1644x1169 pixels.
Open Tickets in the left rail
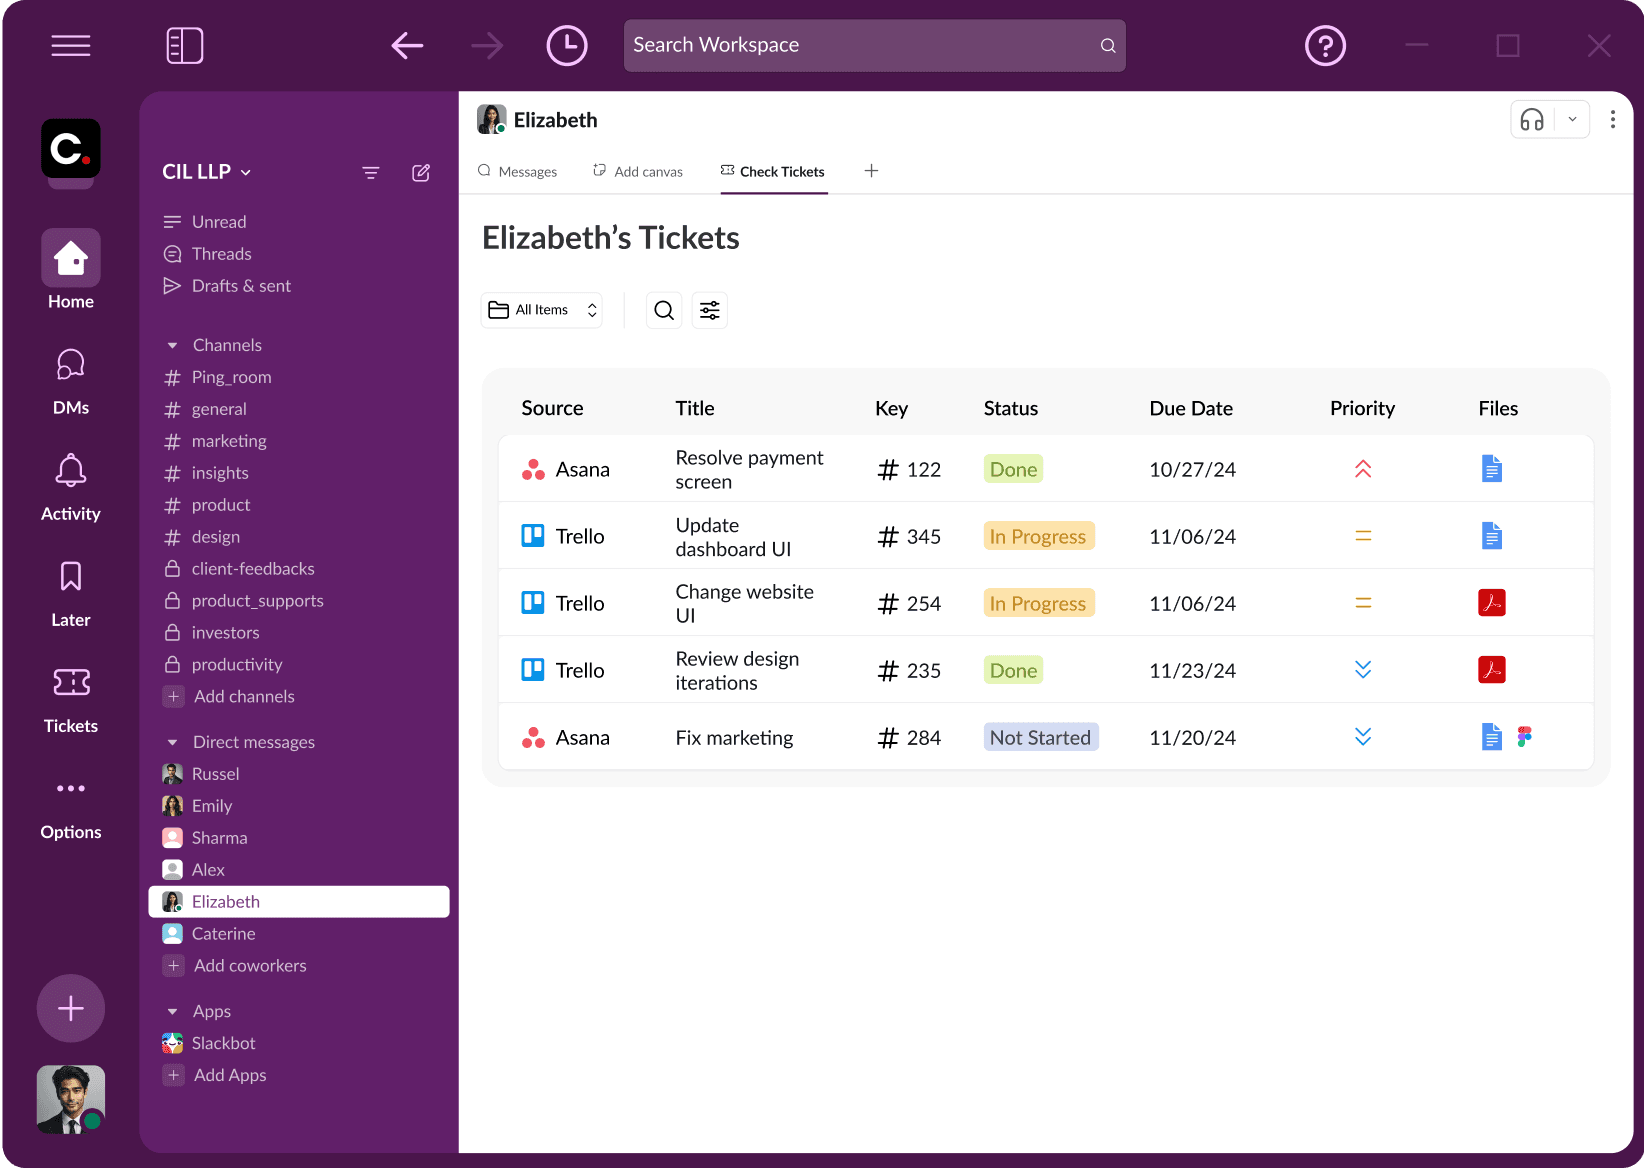point(71,699)
